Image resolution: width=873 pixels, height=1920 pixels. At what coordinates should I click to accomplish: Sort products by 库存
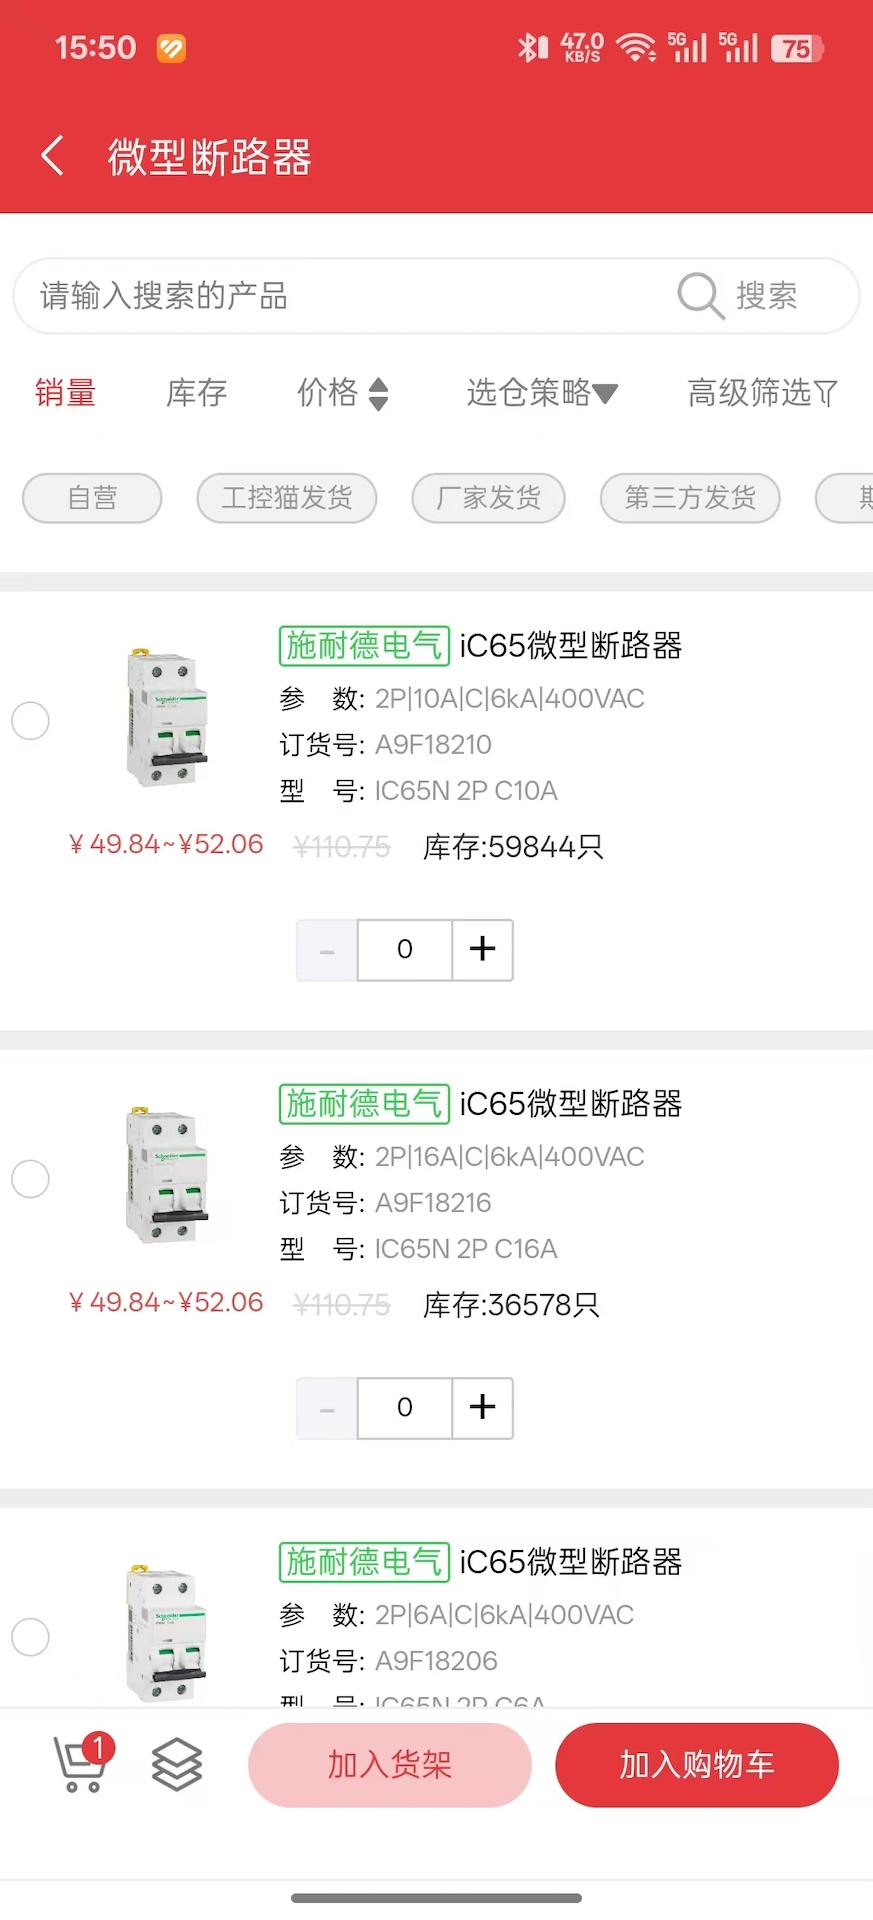click(x=196, y=393)
